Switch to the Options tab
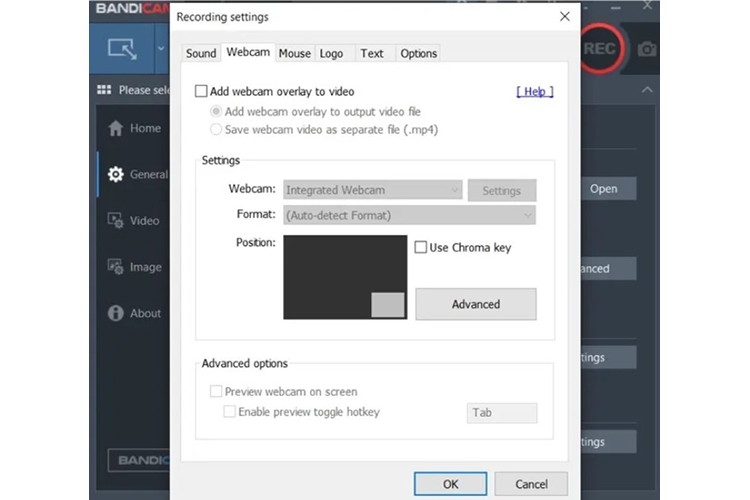This screenshot has height=500, width=750. pos(419,53)
